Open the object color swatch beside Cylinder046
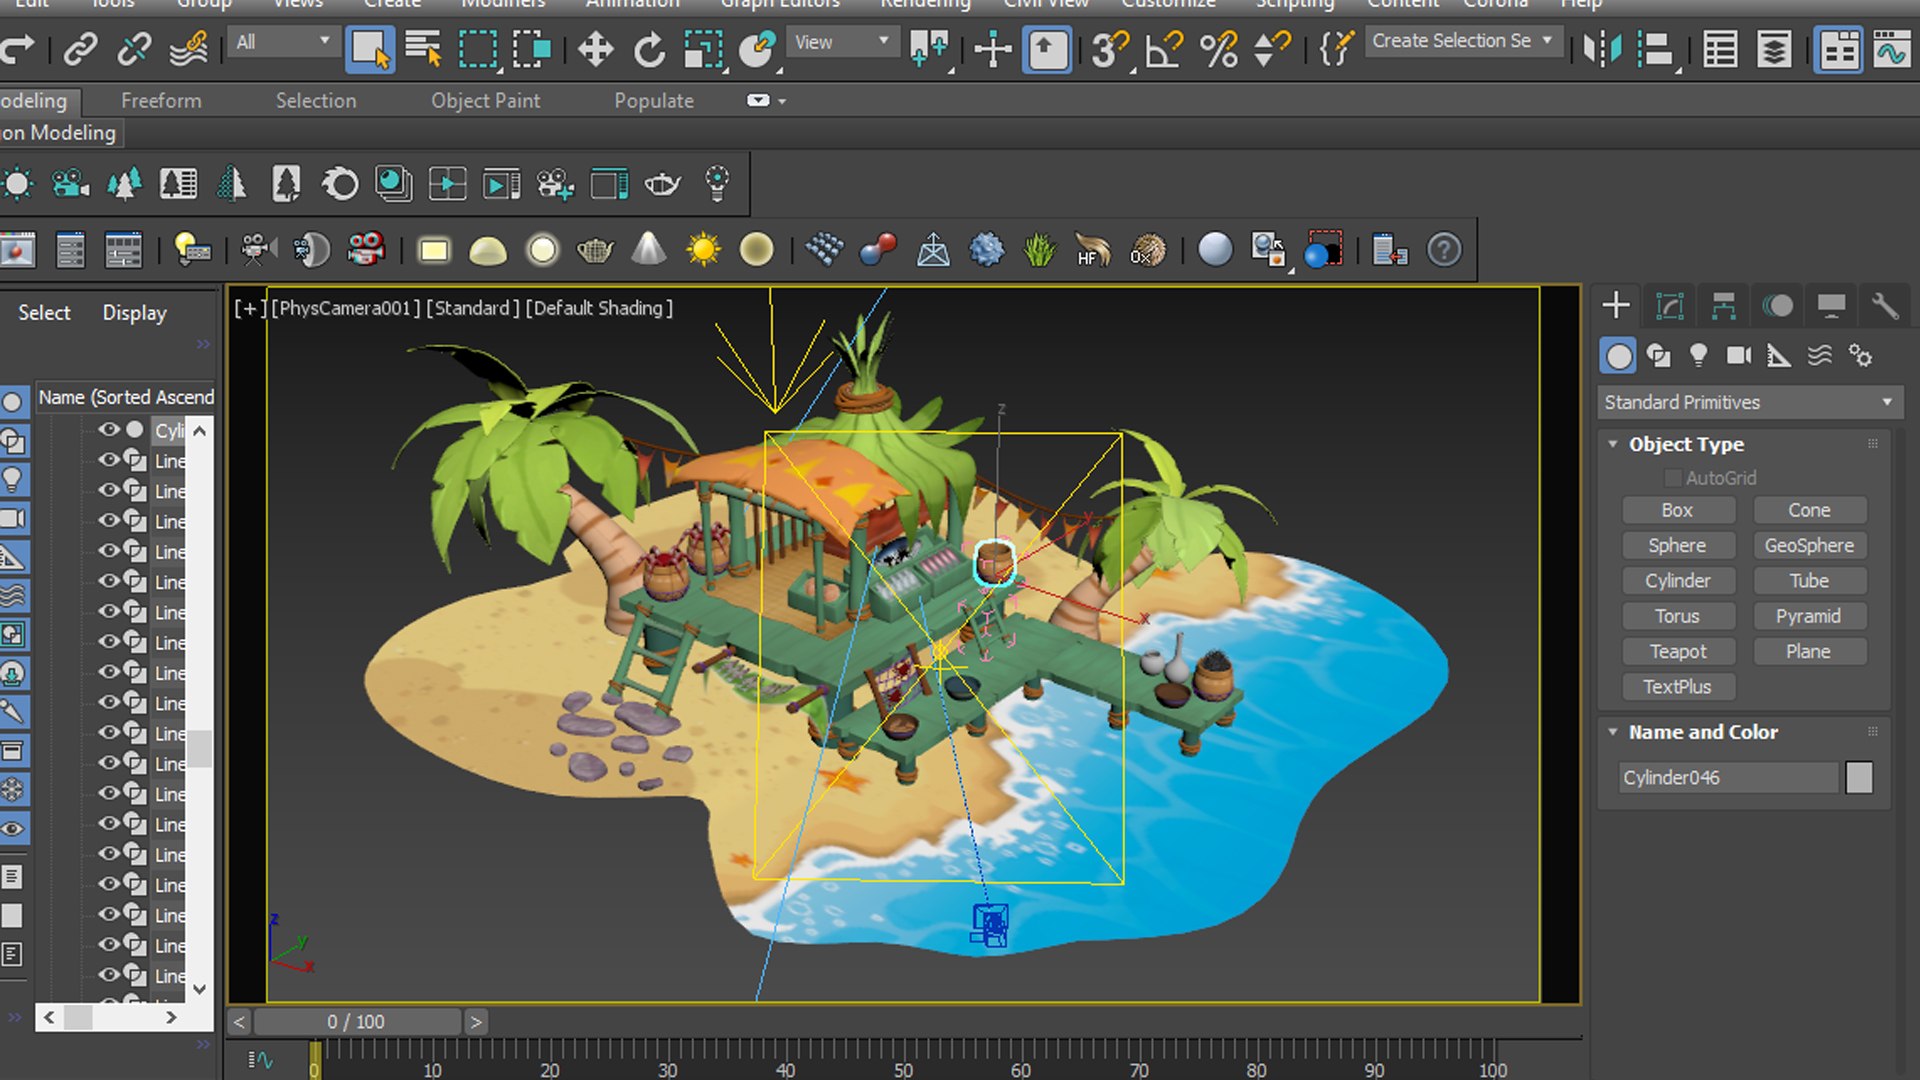 coord(1859,777)
